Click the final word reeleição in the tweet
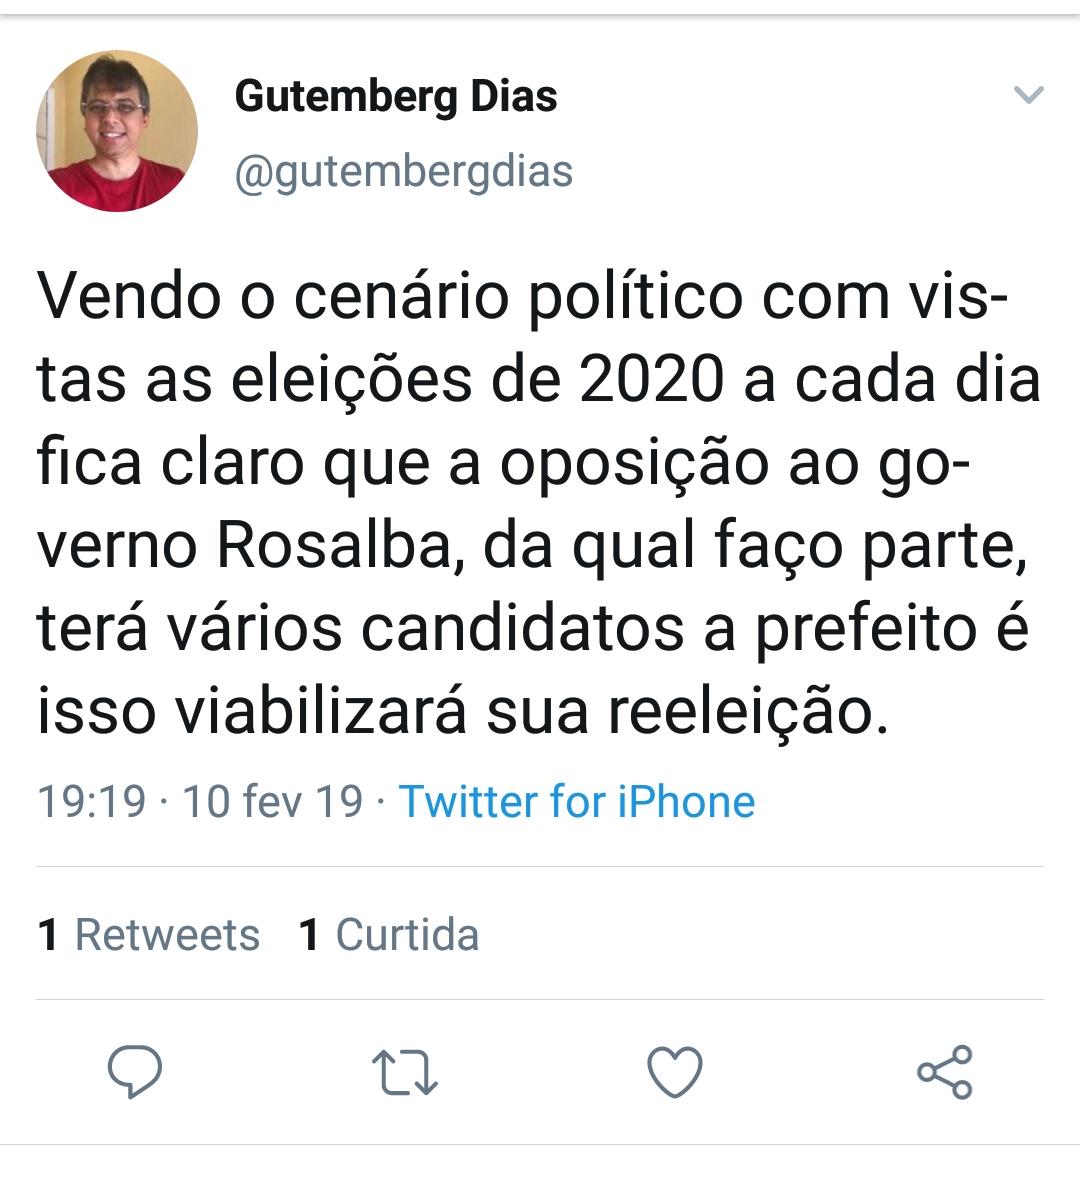Viewport: 1080px width, 1180px height. pyautogui.click(x=747, y=712)
